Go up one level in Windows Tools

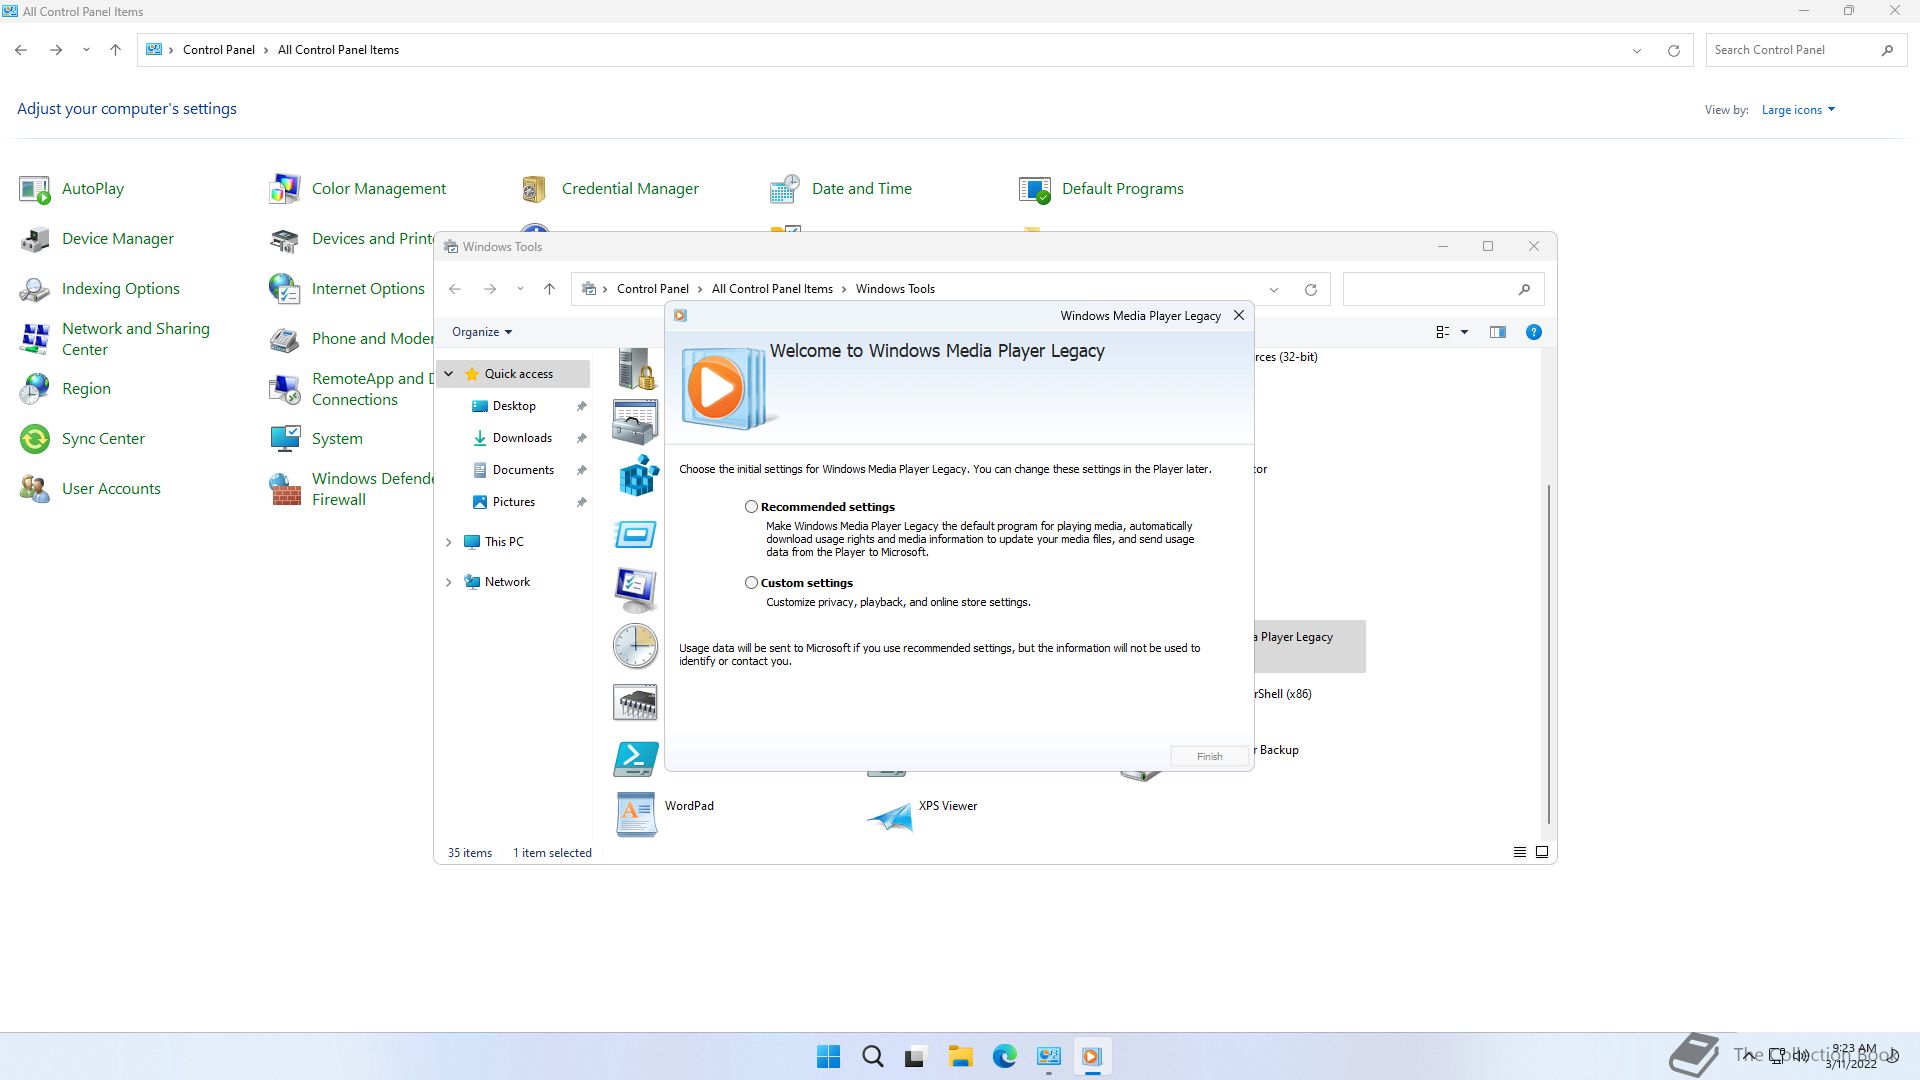pyautogui.click(x=549, y=289)
